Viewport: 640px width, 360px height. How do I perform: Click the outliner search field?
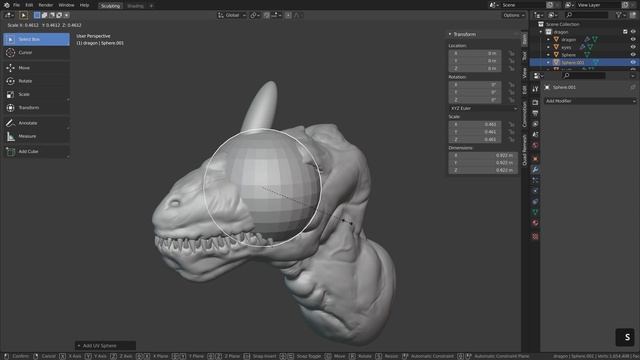tap(587, 15)
